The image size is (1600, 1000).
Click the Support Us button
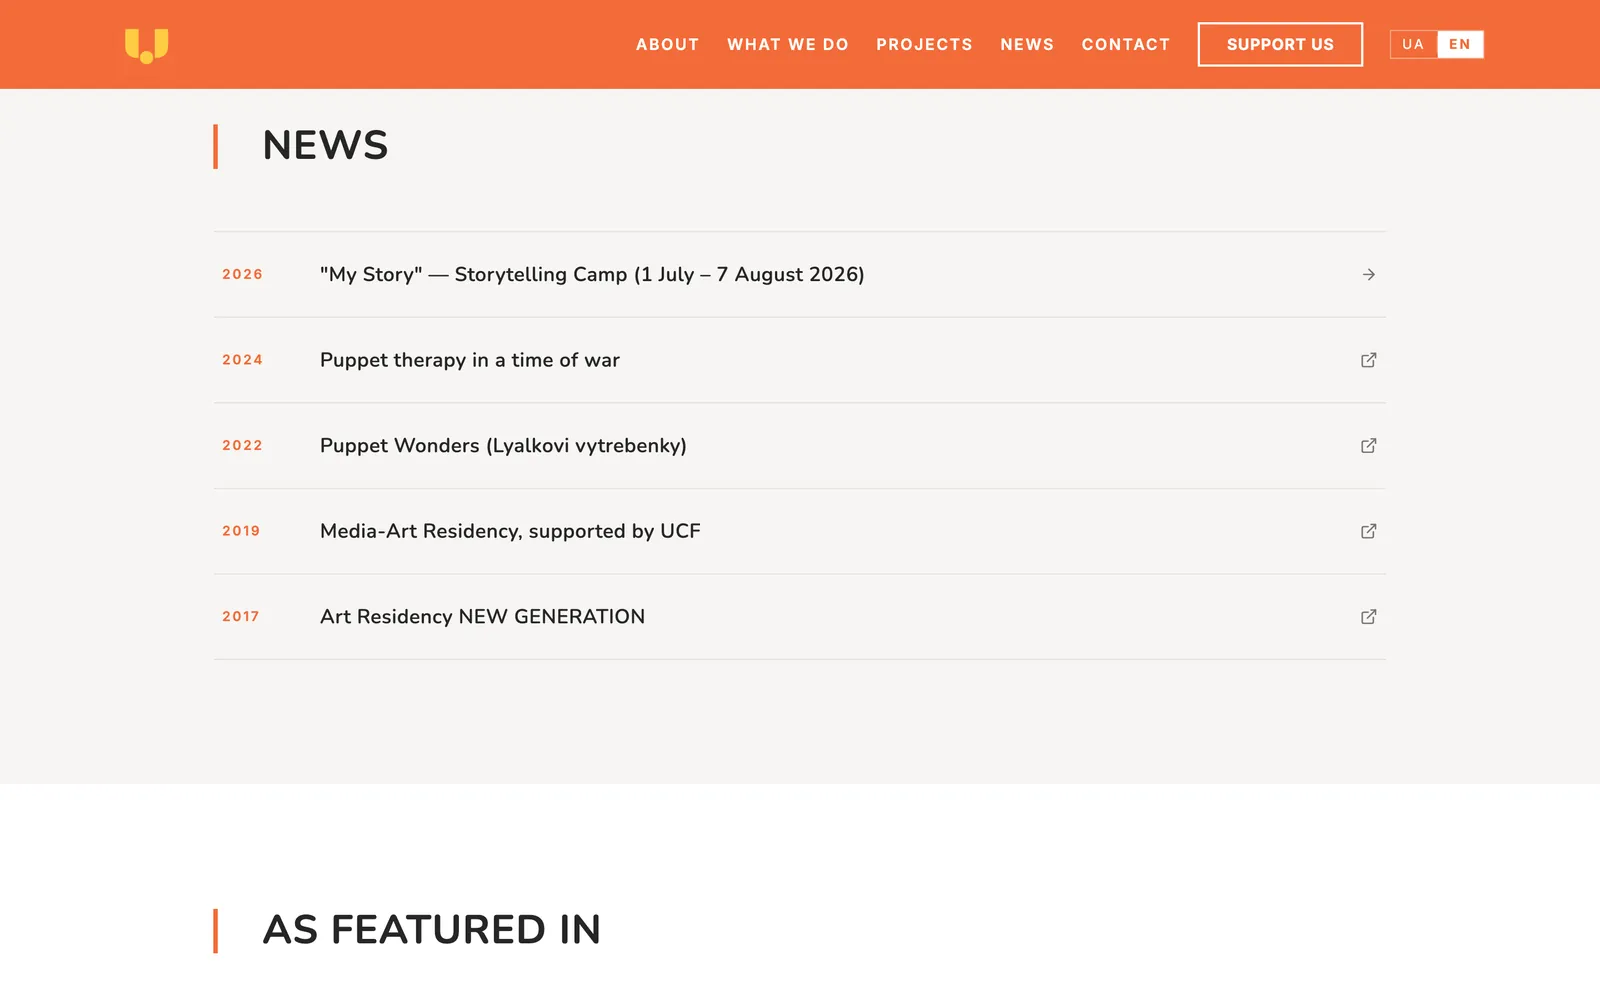pos(1280,44)
